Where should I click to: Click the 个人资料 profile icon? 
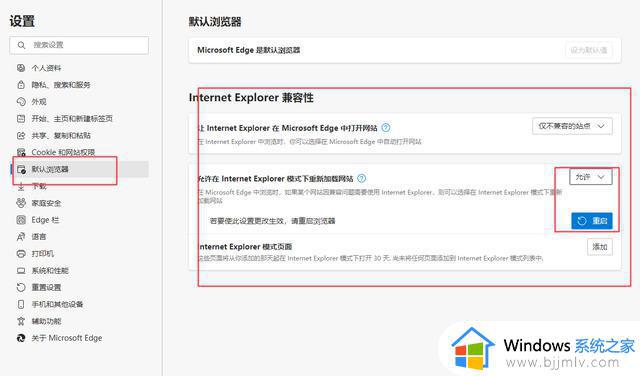[21, 68]
